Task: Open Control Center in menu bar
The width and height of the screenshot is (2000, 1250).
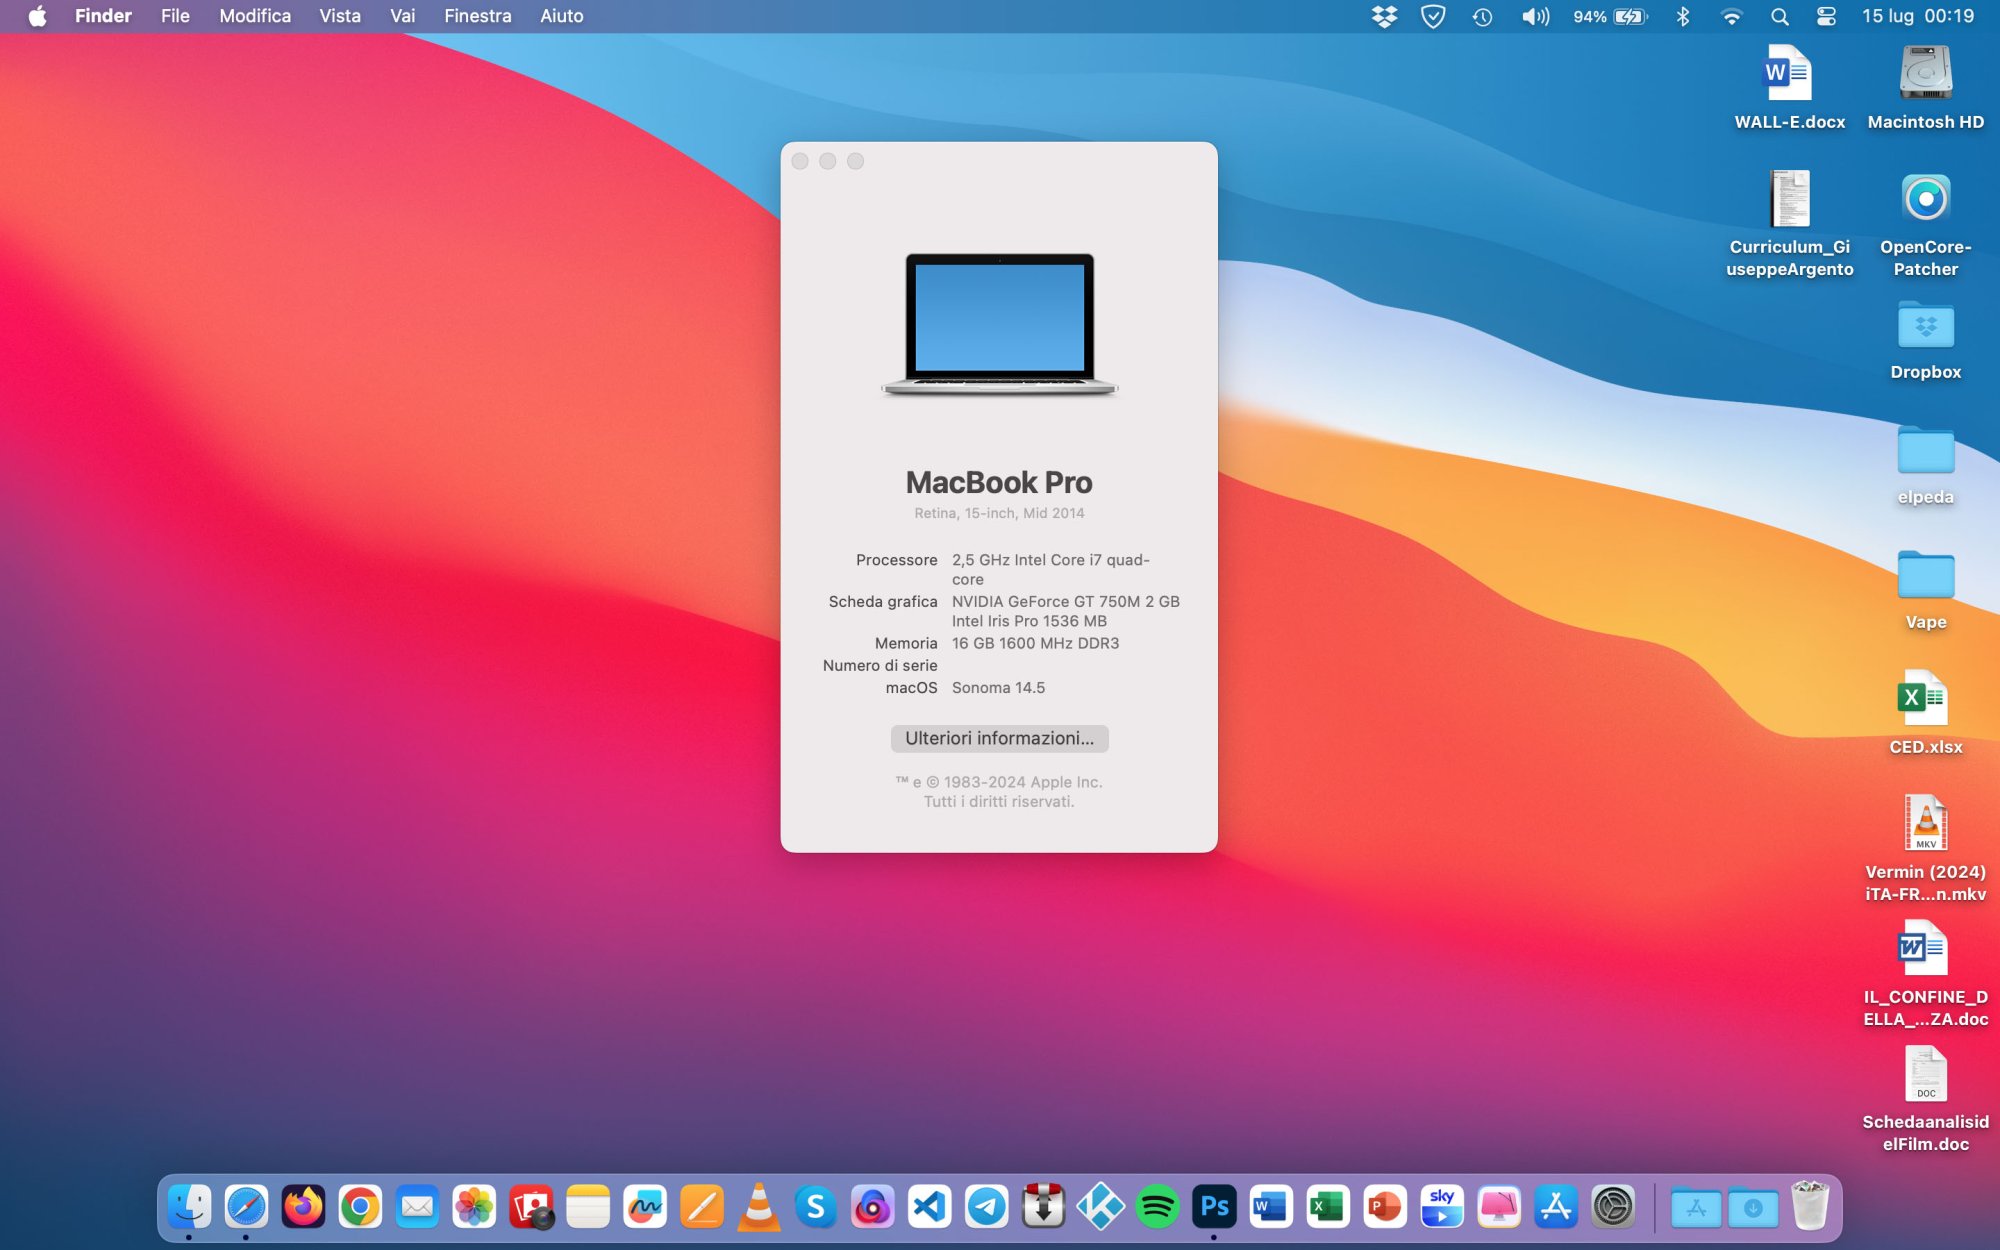Action: coord(1826,16)
